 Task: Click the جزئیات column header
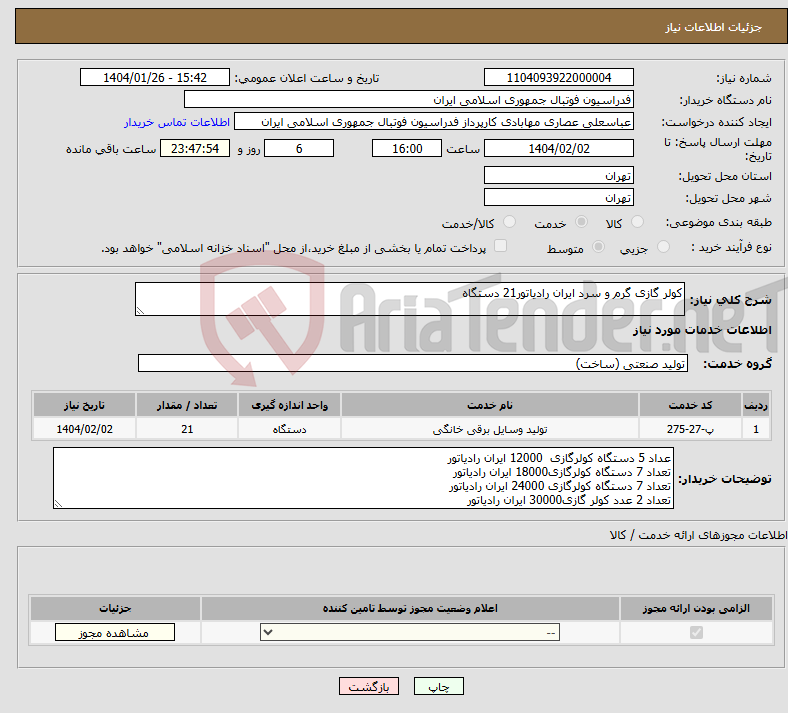point(115,608)
